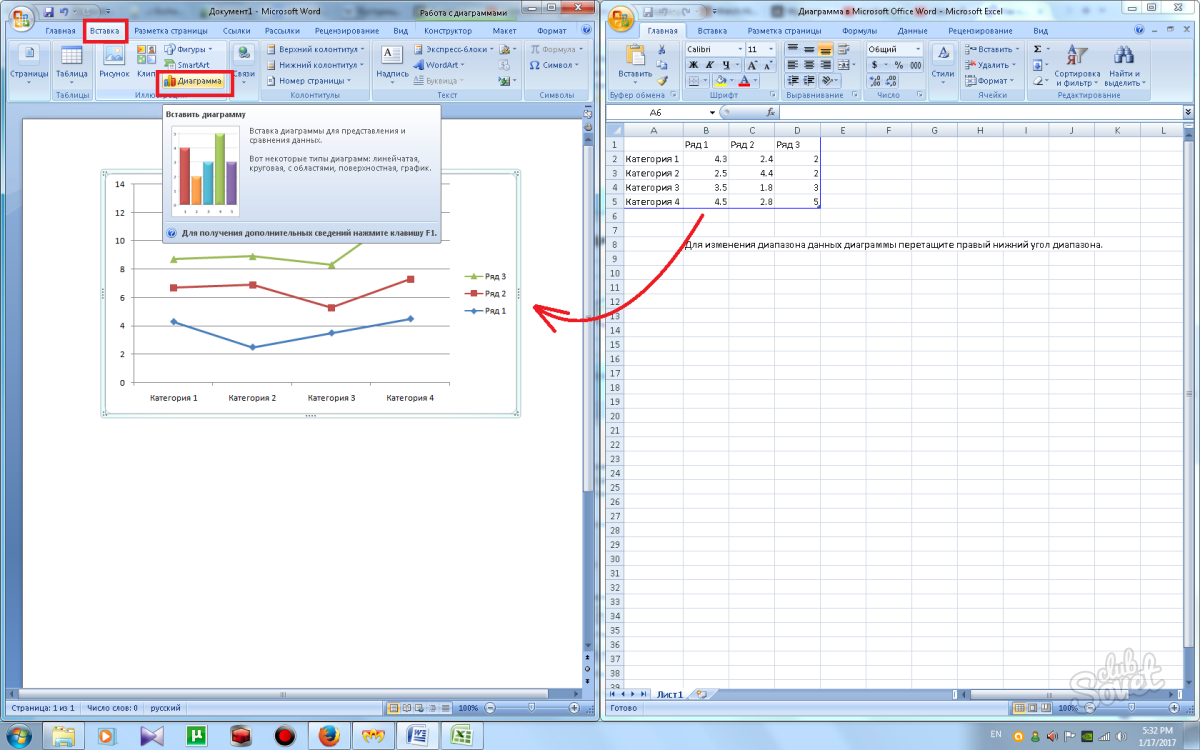Screen dimensions: 1200x750
Task: Click the Ряд 2 legend entry in chart
Action: tap(487, 294)
